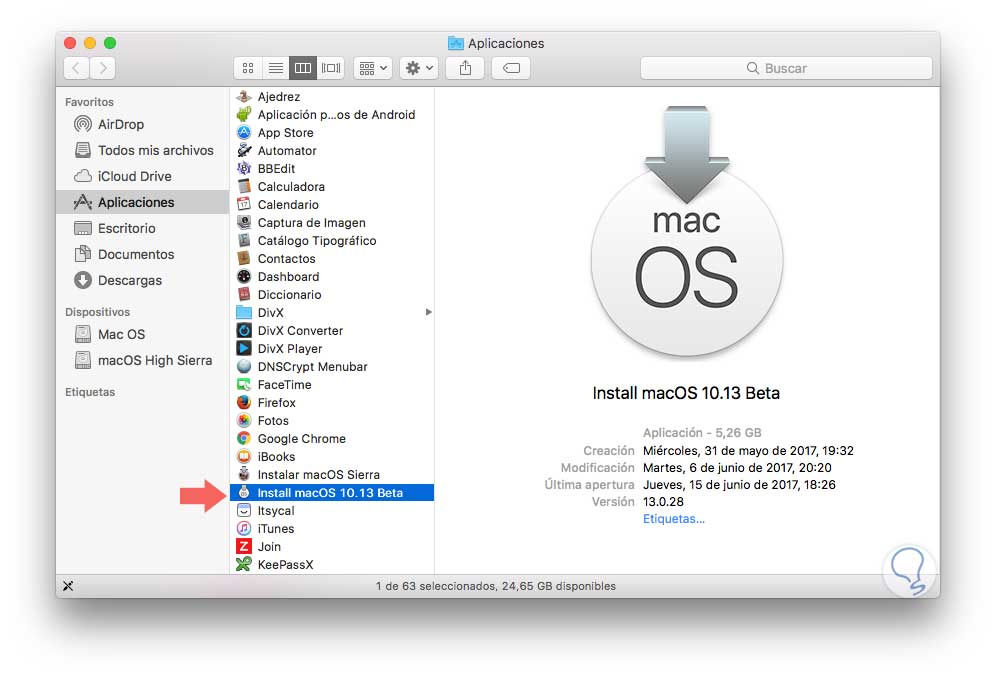Open Descargas in the sidebar
The width and height of the screenshot is (996, 678).
point(142,280)
